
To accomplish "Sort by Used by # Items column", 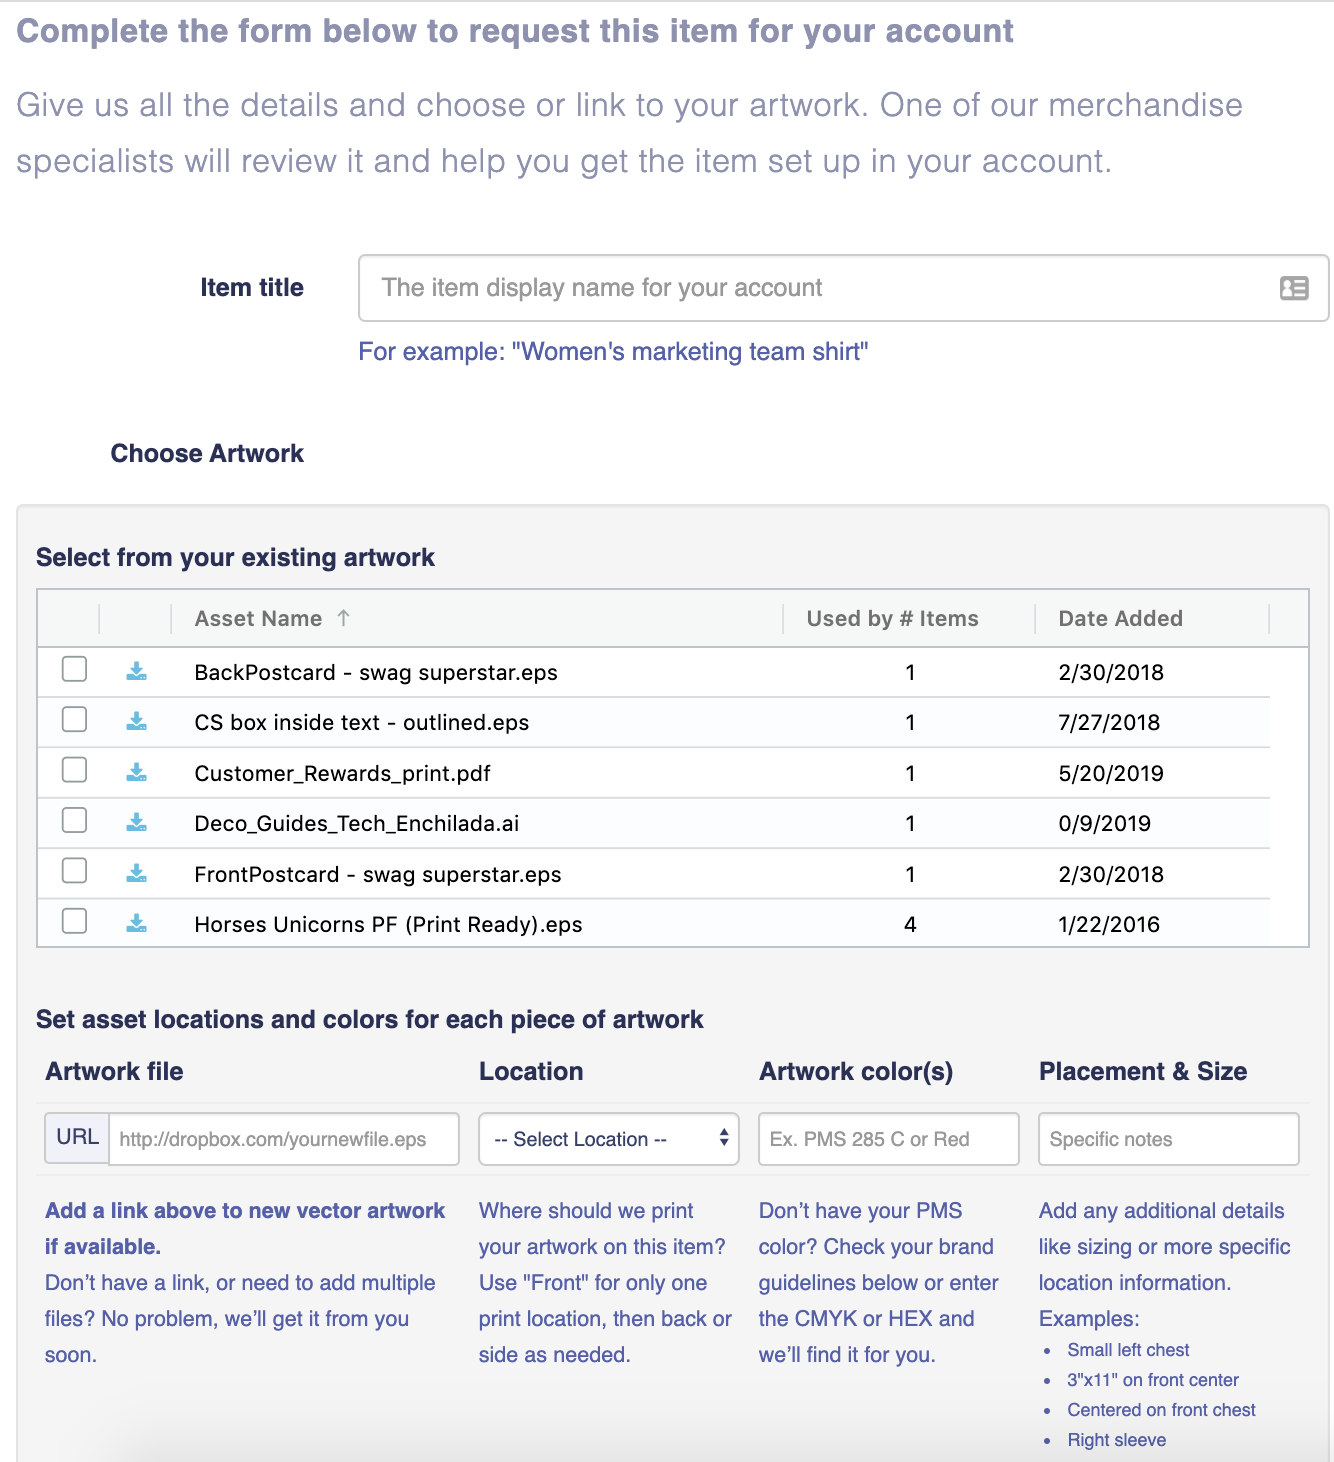I will [892, 619].
